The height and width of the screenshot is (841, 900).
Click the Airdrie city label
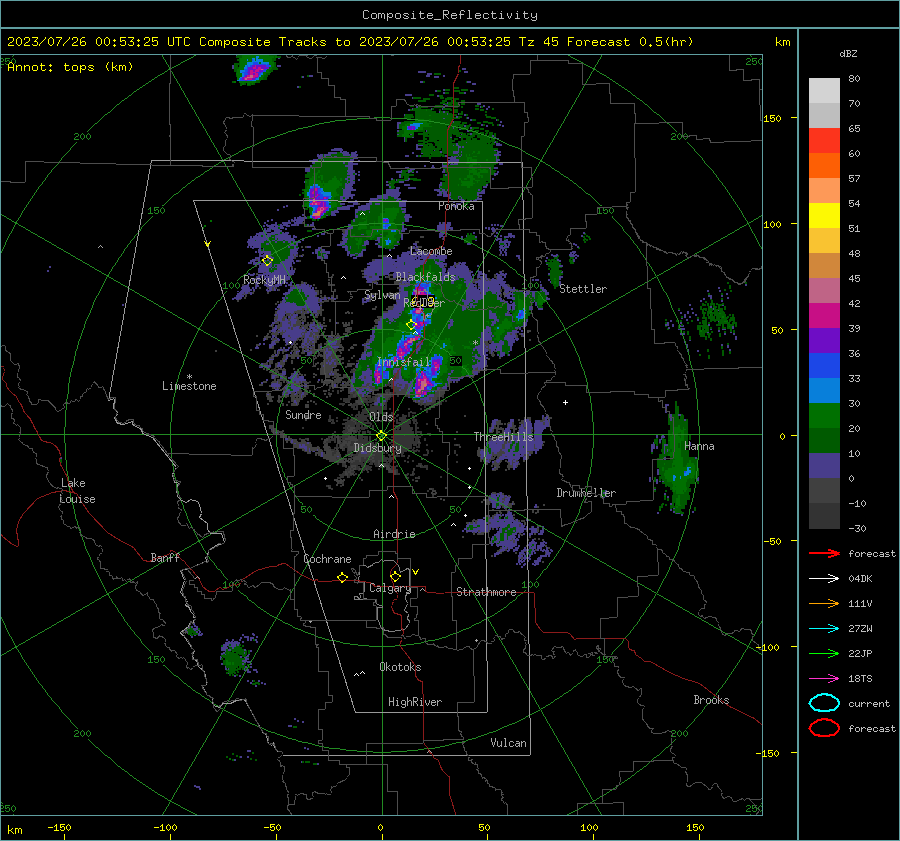tap(394, 534)
